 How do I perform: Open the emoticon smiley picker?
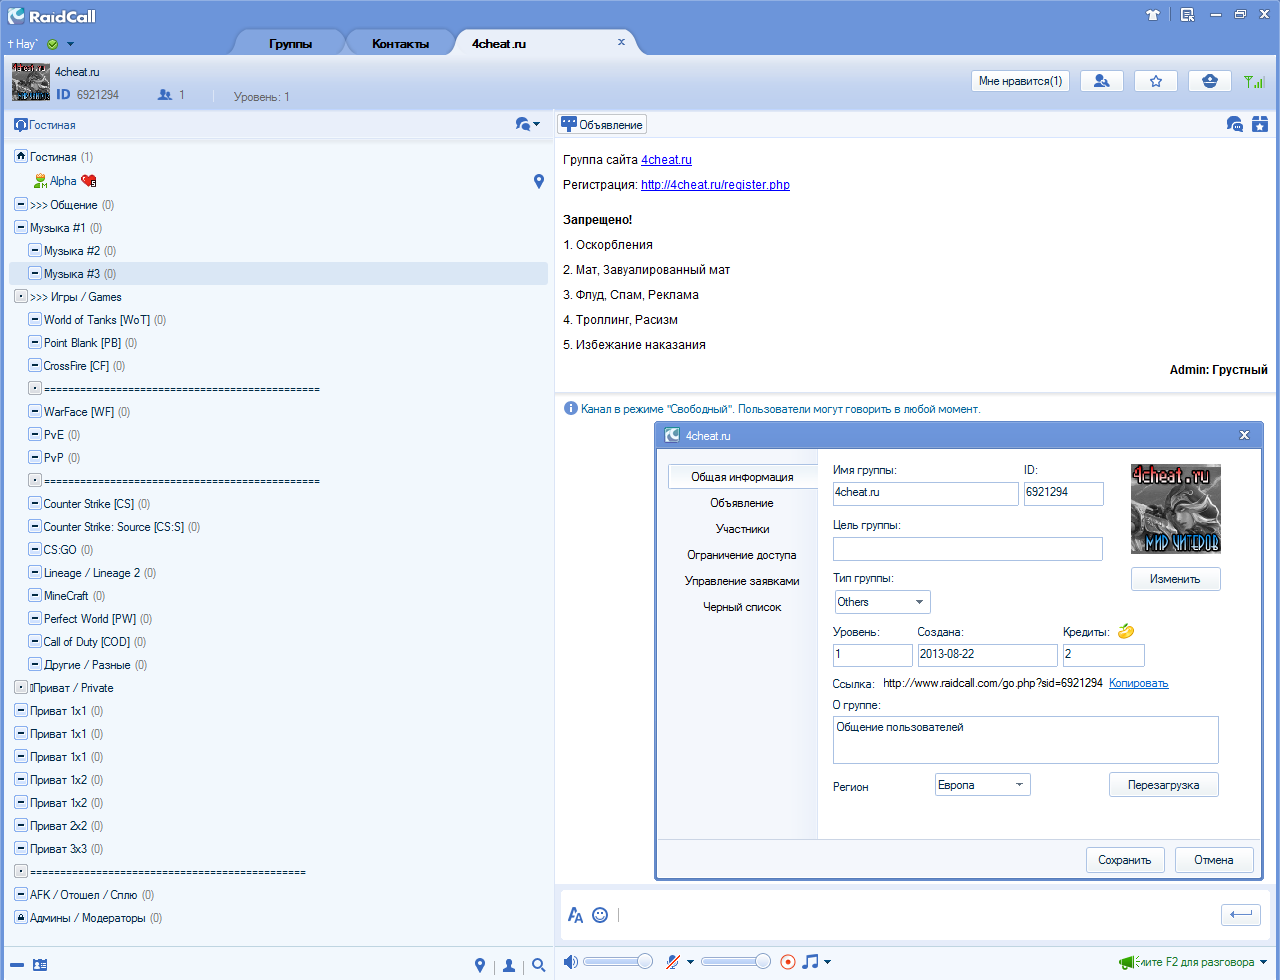(600, 914)
